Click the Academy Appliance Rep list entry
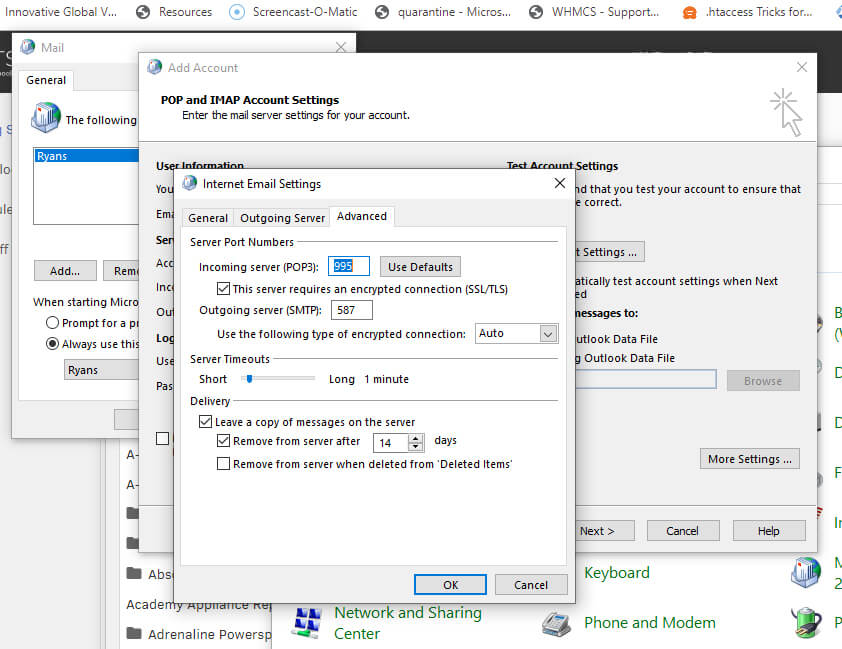Image resolution: width=842 pixels, height=649 pixels. click(x=199, y=604)
